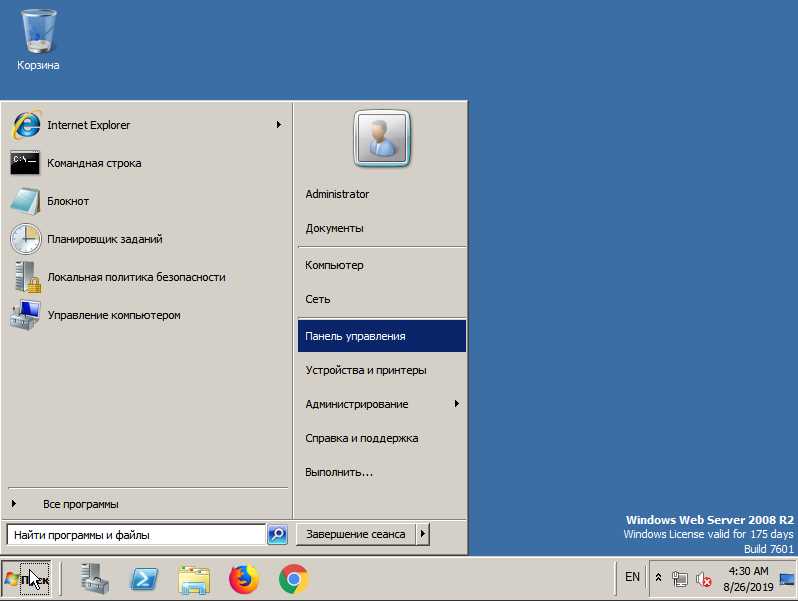The image size is (798, 601).
Task: Click the Пуск Start button
Action: [26, 579]
